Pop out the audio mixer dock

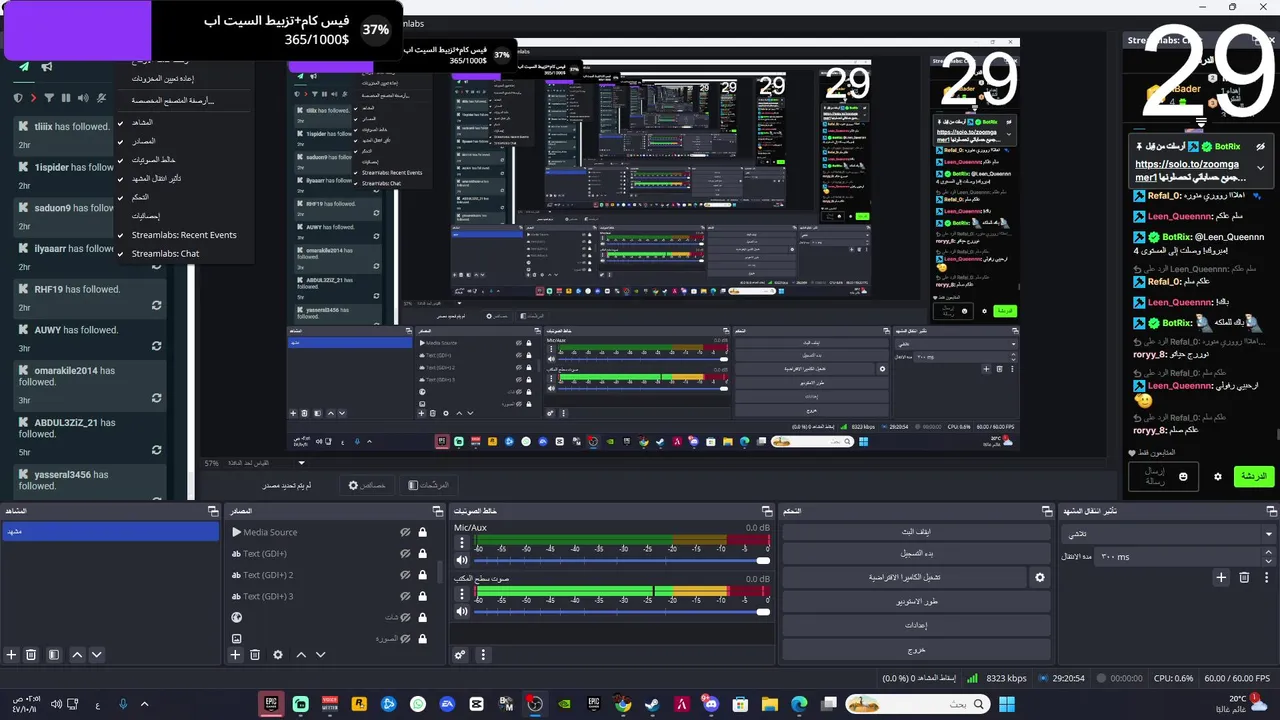click(x=766, y=511)
